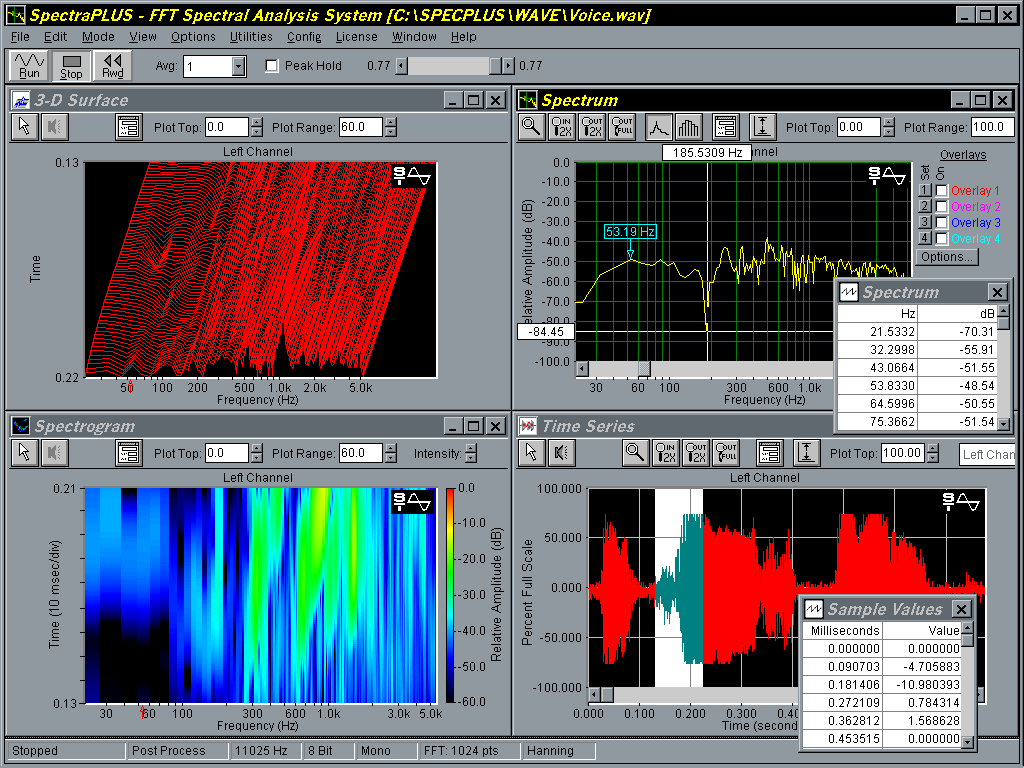Click the vertical autoscale icon in Time Series
Screen dimensions: 1024x768
tap(807, 453)
